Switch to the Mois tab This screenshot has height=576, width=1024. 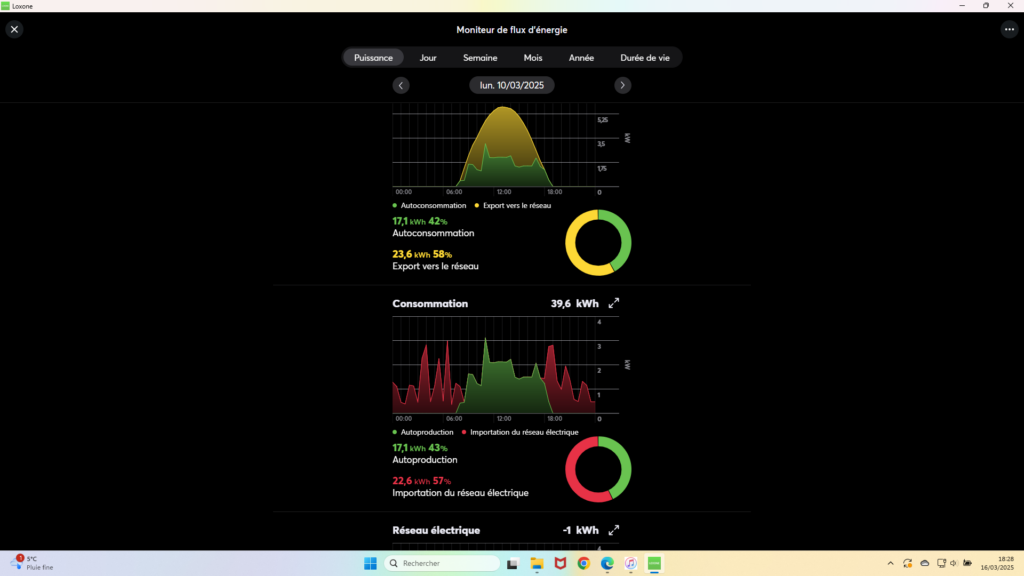(x=533, y=58)
